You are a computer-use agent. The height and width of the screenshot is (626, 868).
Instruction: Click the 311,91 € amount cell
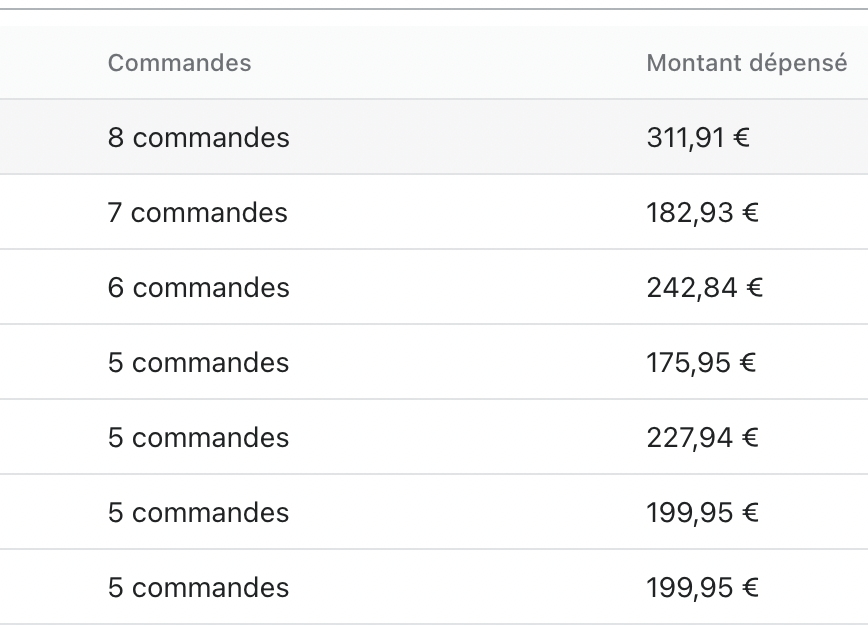pos(698,137)
